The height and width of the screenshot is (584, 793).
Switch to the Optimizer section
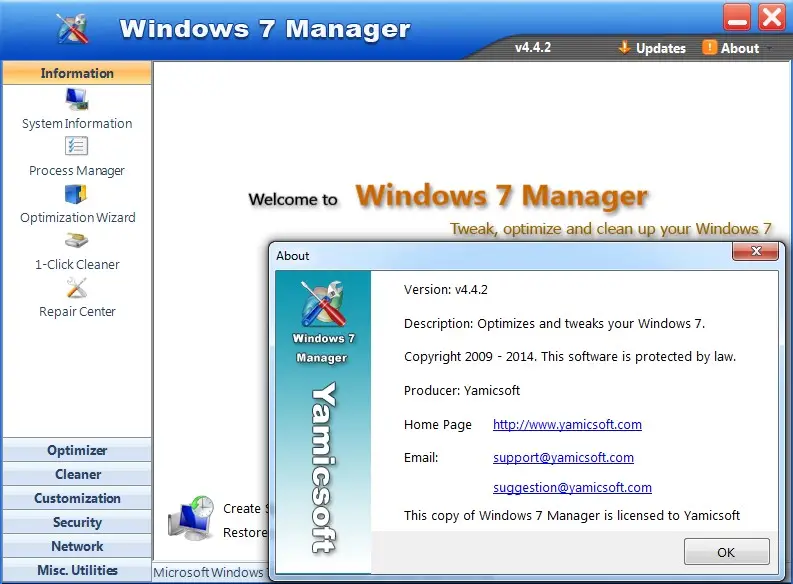[x=77, y=450]
